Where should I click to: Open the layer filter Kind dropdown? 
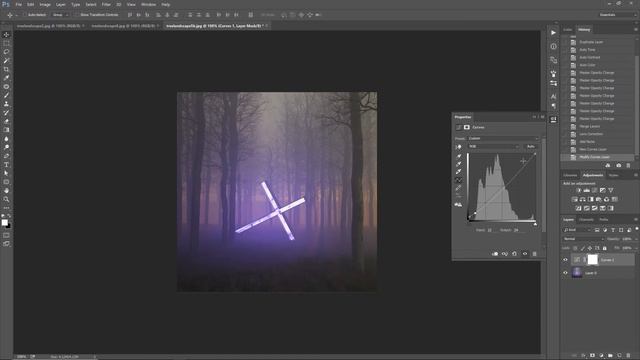tap(577, 230)
